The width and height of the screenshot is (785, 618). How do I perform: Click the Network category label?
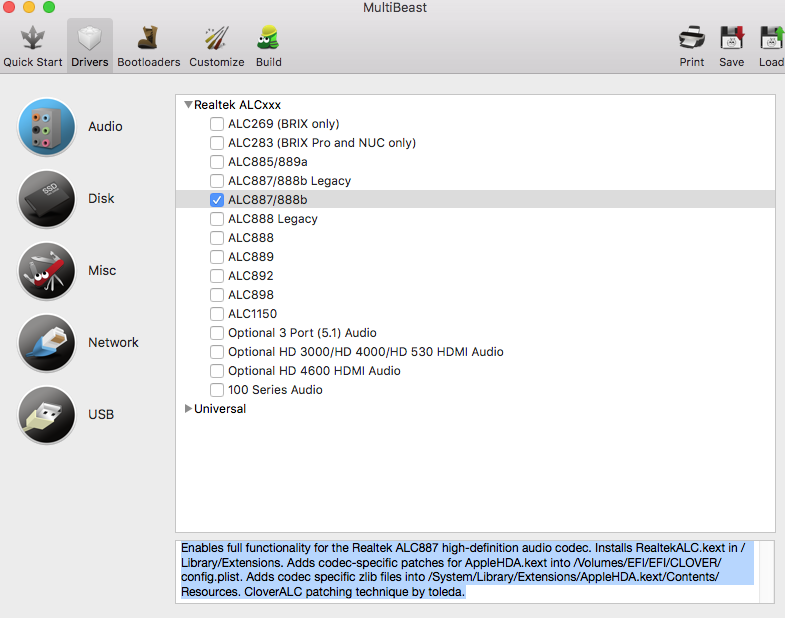pyautogui.click(x=113, y=343)
